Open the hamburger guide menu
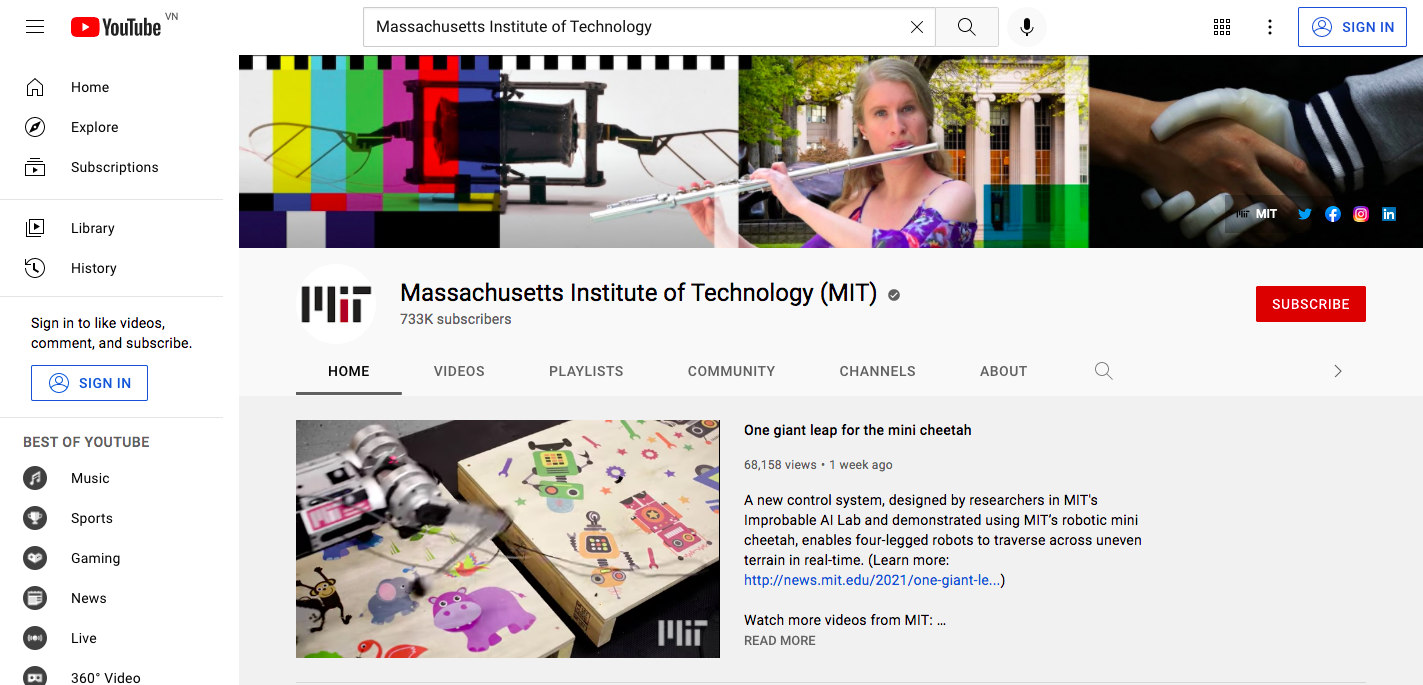1423x685 pixels. pos(35,27)
